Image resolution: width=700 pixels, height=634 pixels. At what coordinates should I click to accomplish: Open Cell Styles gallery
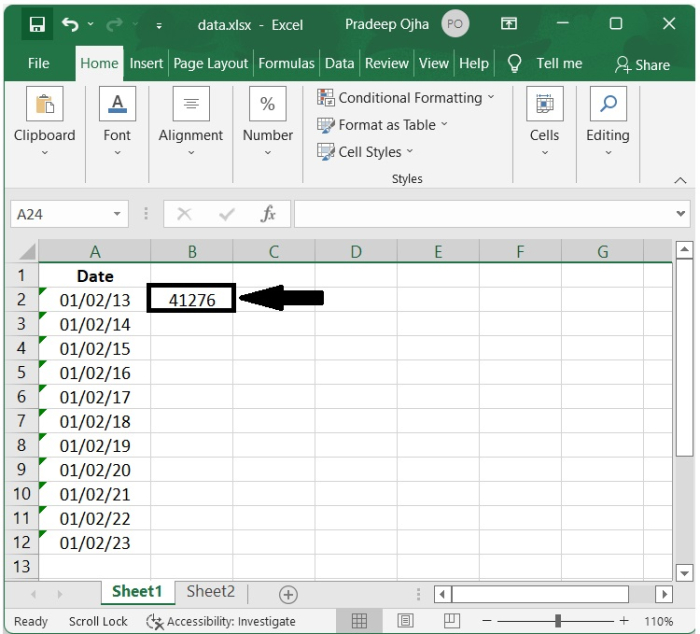(x=365, y=152)
